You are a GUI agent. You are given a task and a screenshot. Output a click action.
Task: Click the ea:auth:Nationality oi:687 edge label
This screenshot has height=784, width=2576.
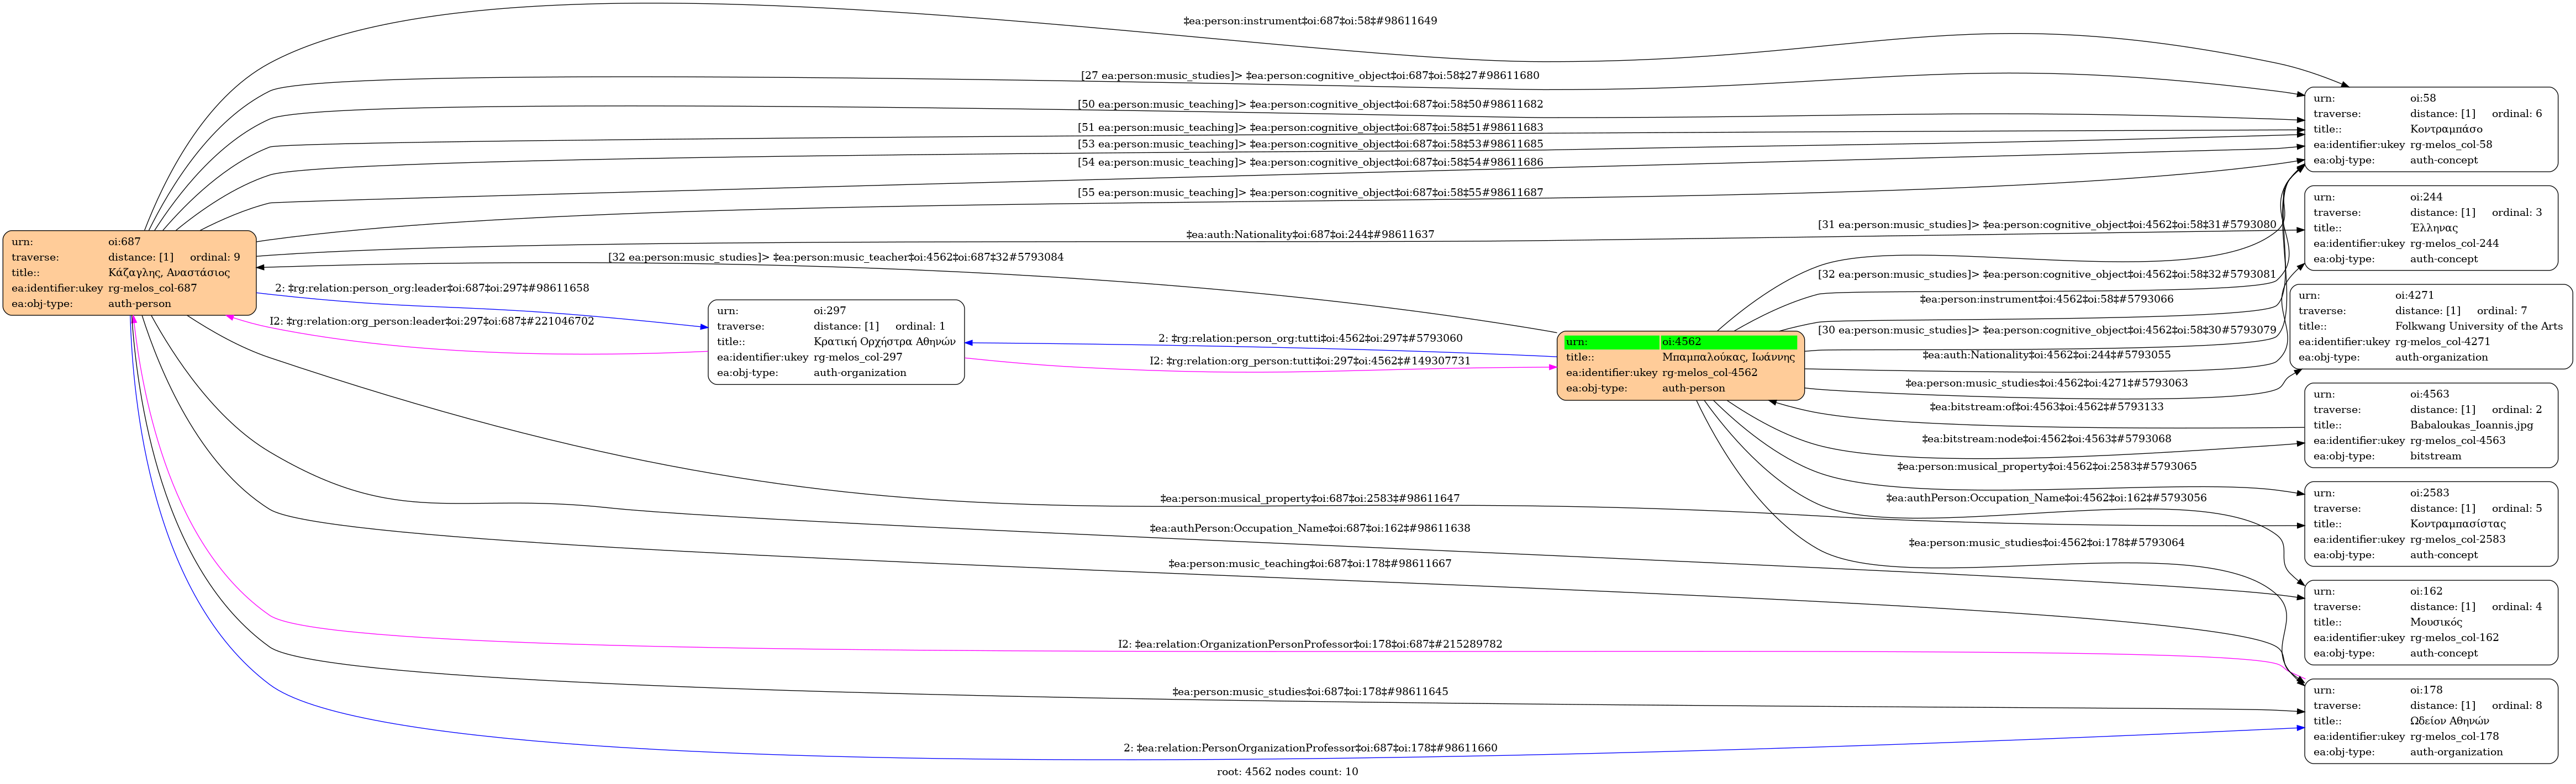[x=1310, y=235]
